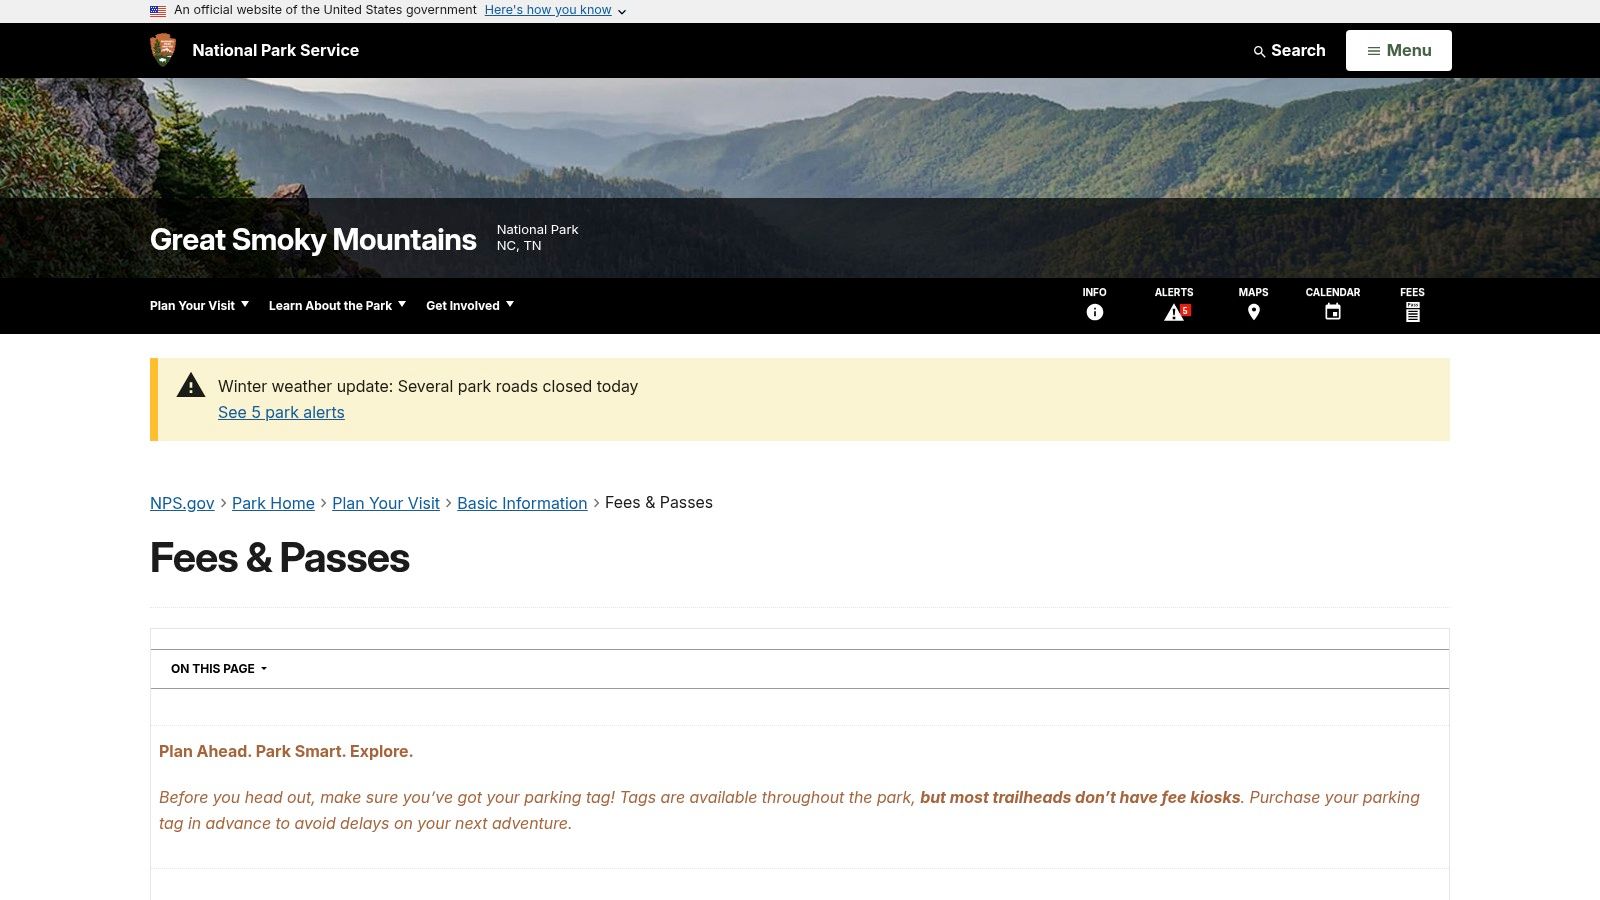Open the Calendar icon in park navigation
Image resolution: width=1600 pixels, height=900 pixels.
click(1332, 312)
